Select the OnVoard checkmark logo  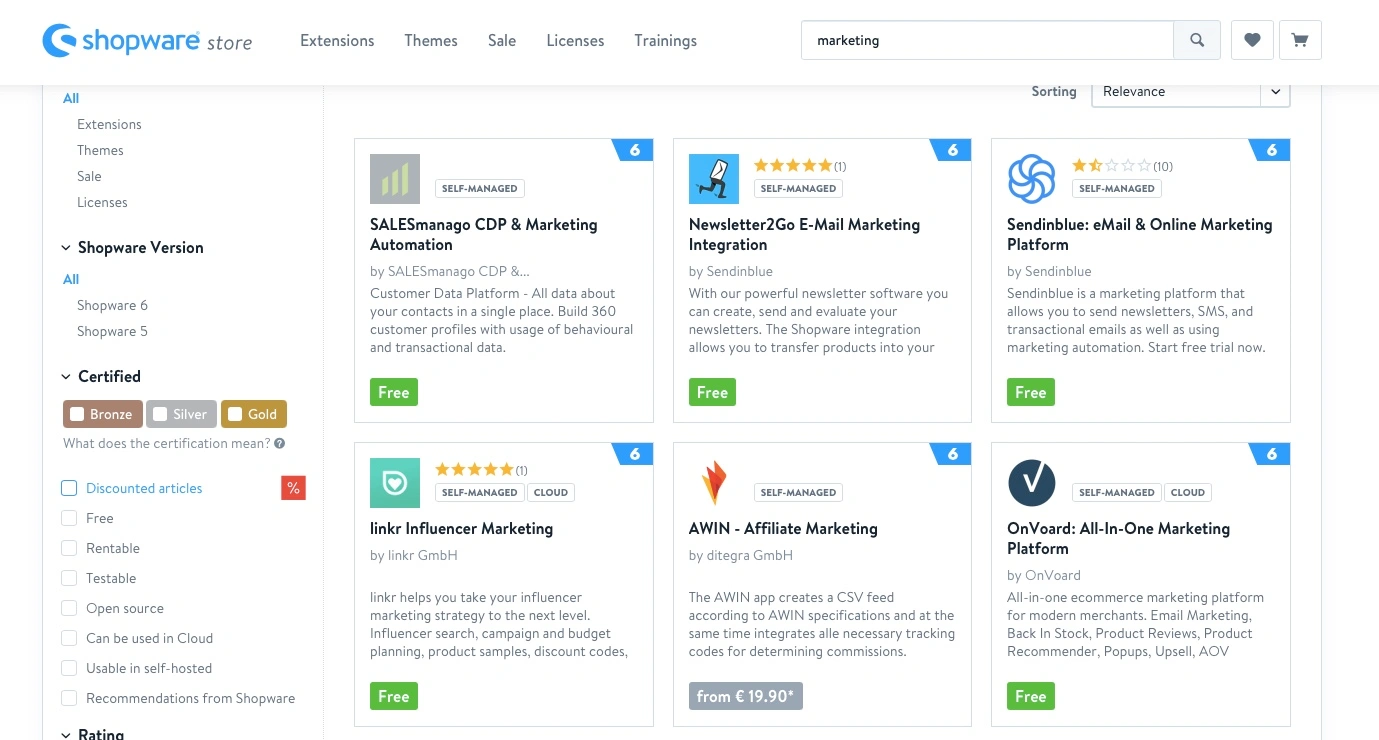click(x=1031, y=483)
